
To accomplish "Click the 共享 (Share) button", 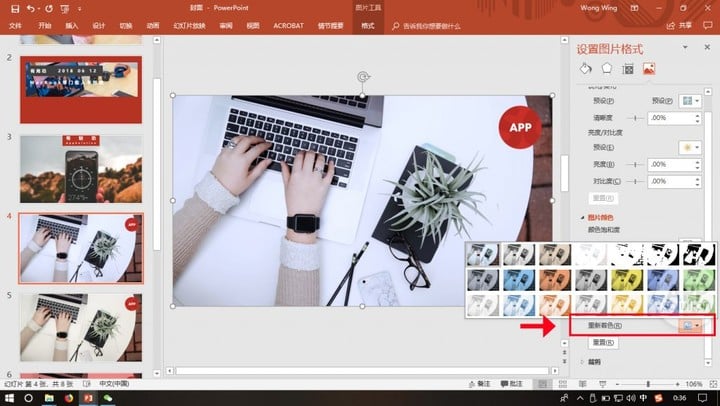I will 680,26.
